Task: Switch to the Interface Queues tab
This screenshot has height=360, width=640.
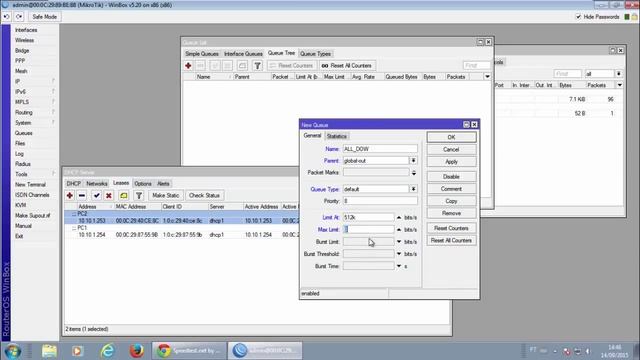Action: click(x=243, y=54)
